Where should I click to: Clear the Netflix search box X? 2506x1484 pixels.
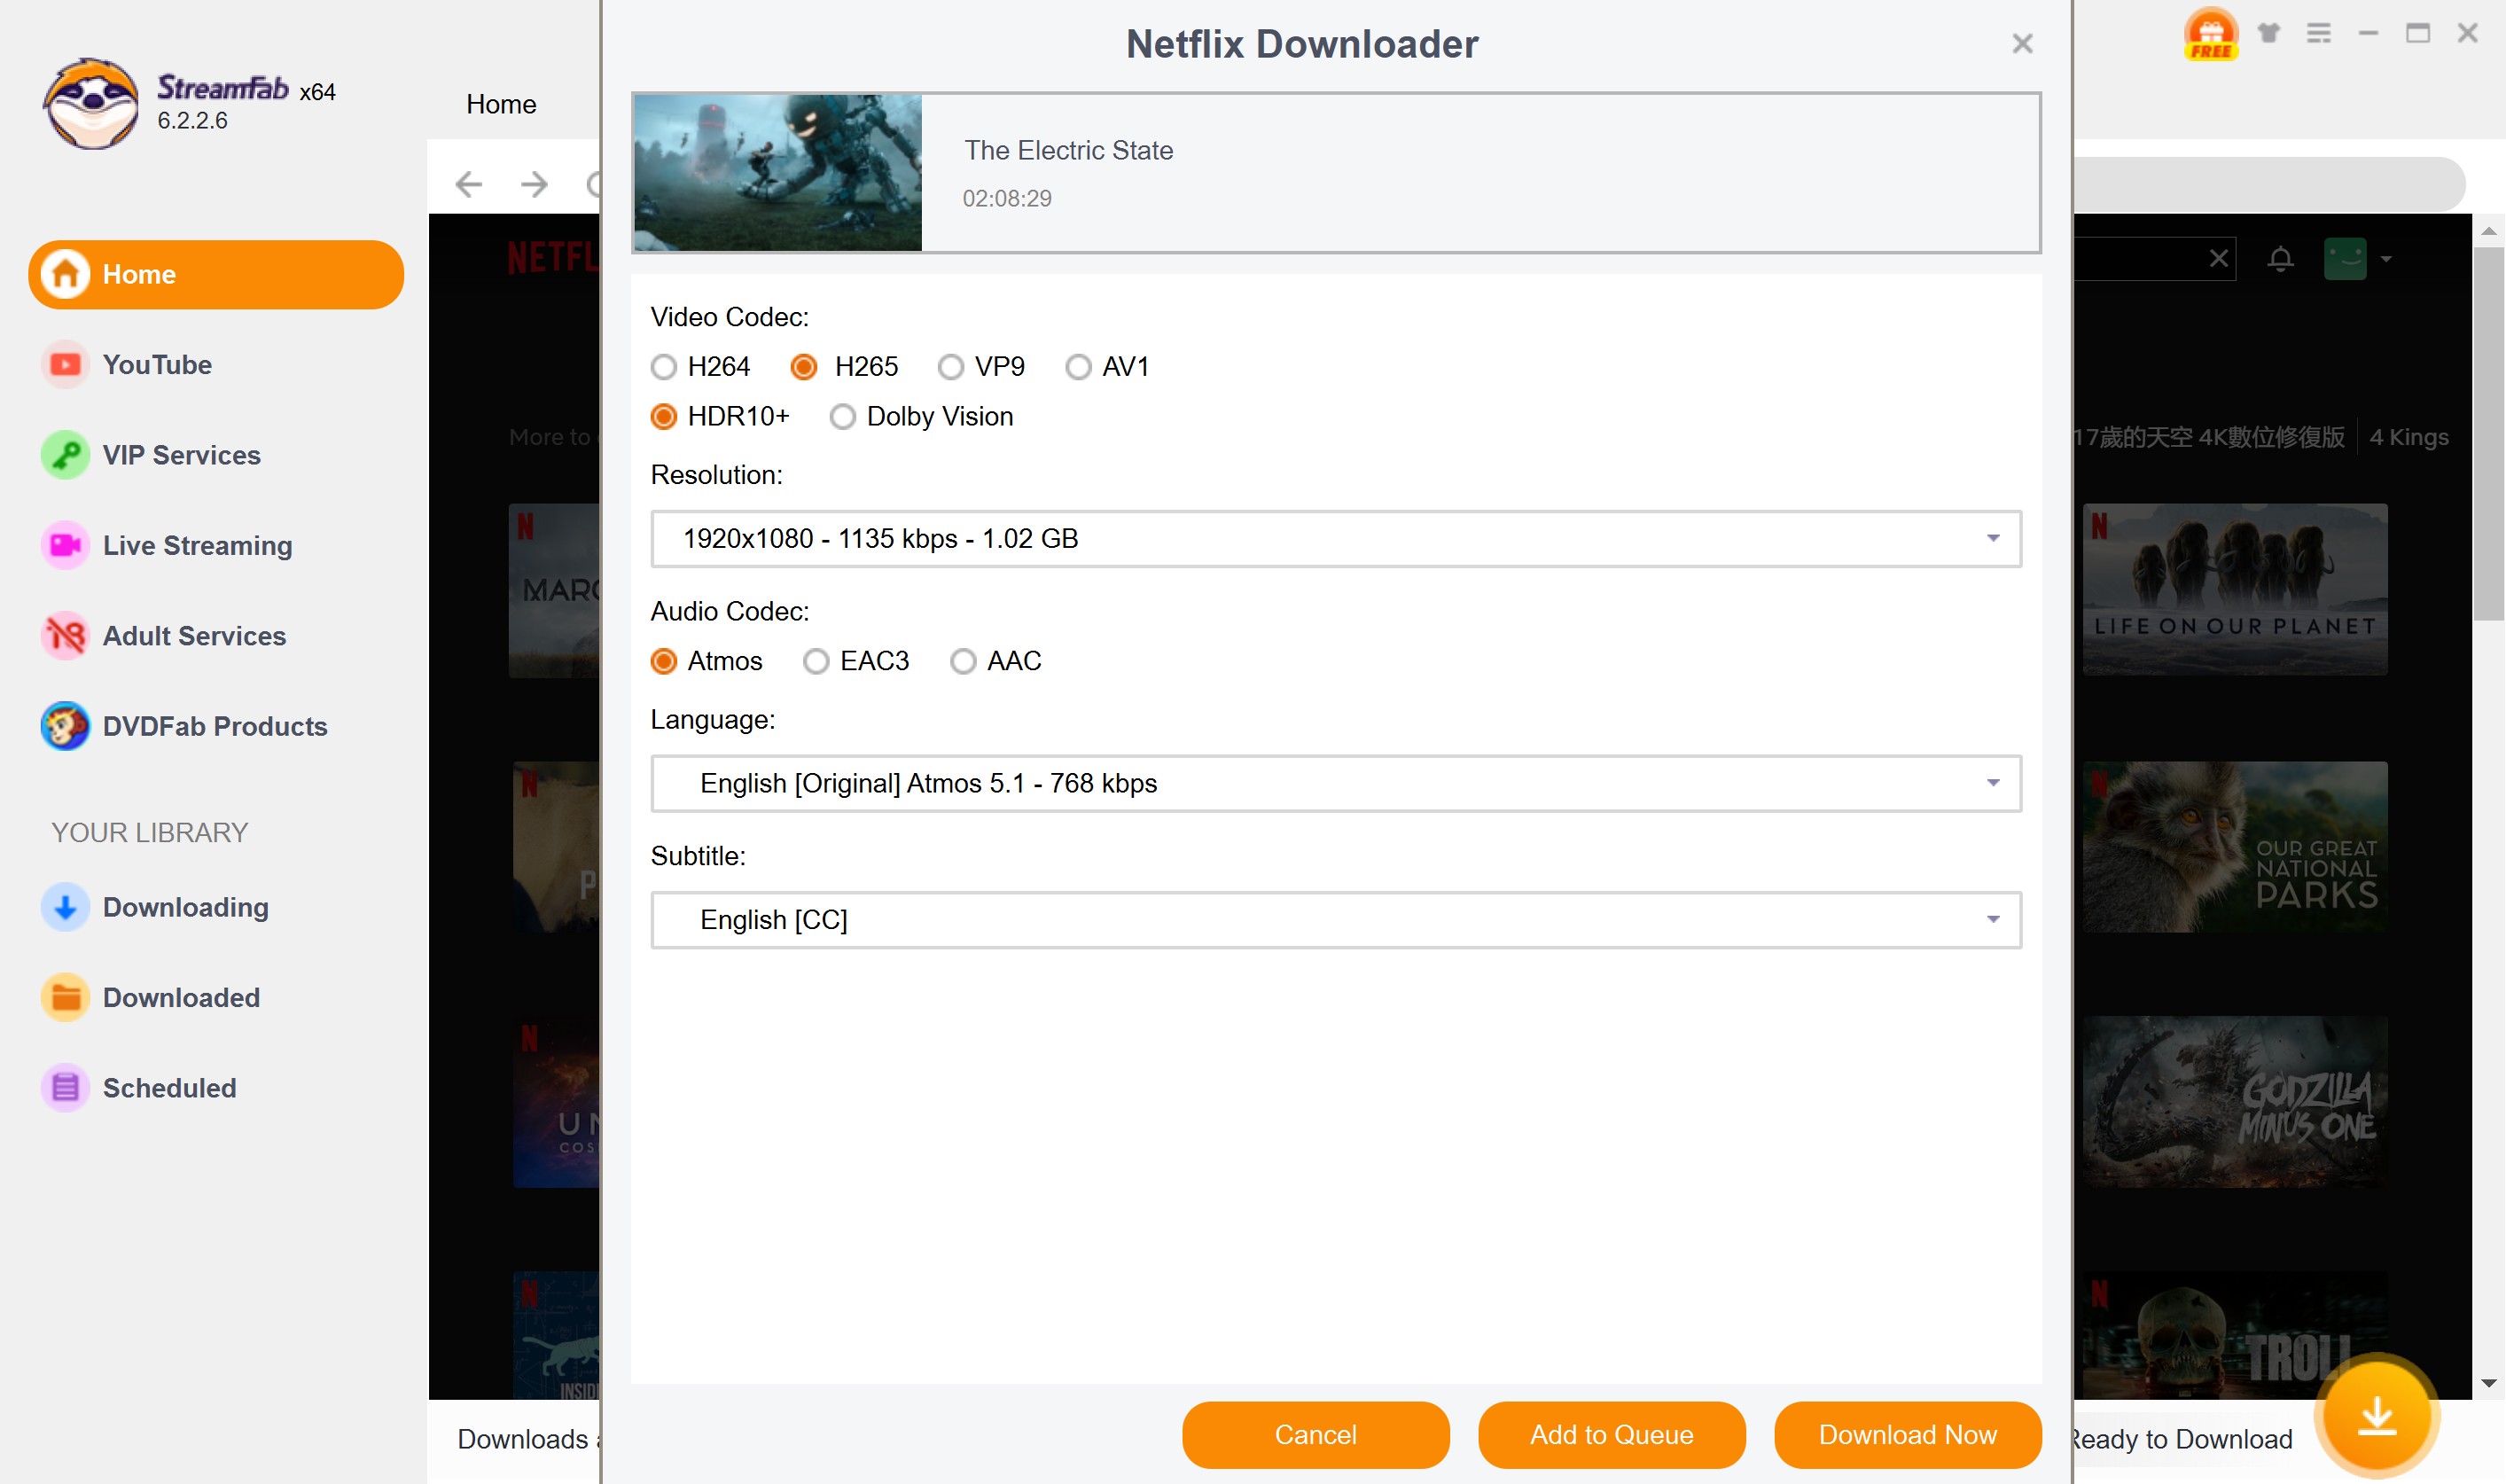pos(2218,258)
